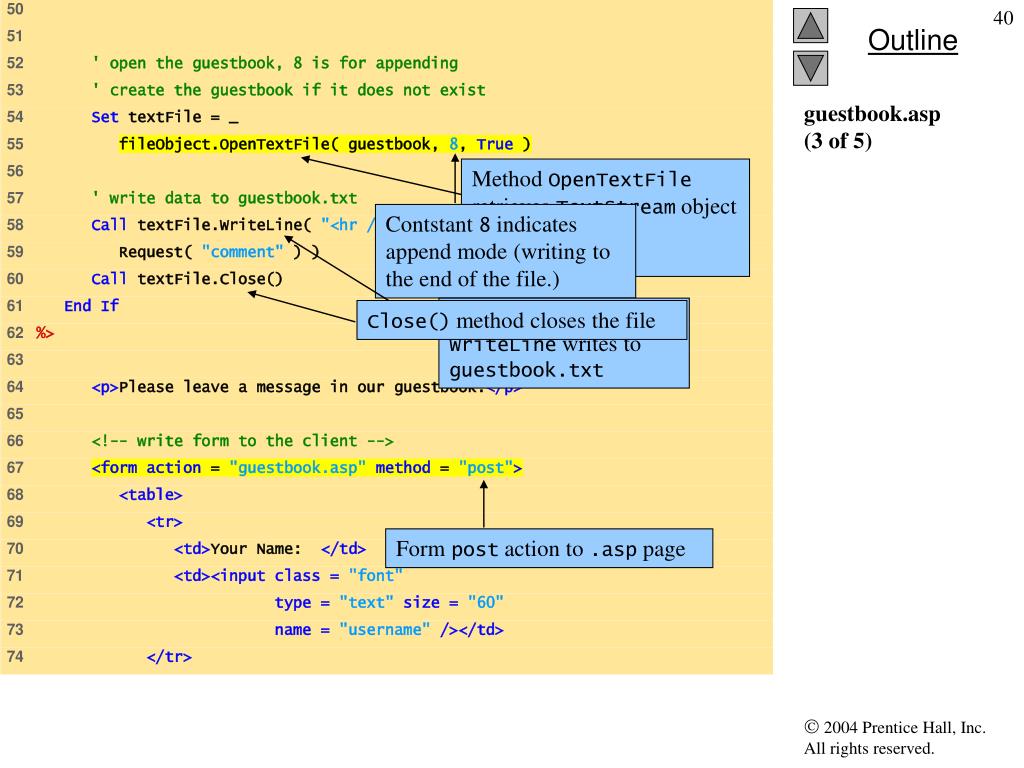
Task: Click the "<td>Your Name: </td>" line
Action: 270,549
